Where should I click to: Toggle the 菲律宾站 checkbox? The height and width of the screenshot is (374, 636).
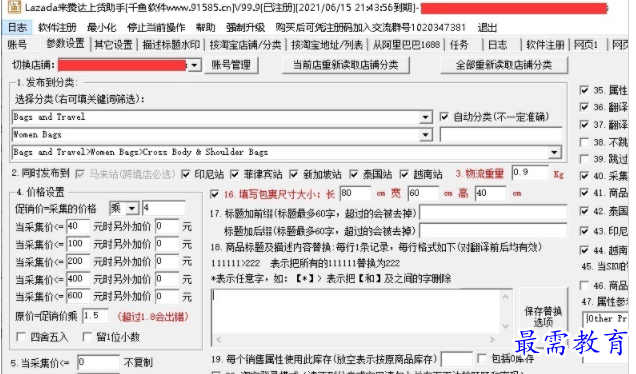(234, 174)
